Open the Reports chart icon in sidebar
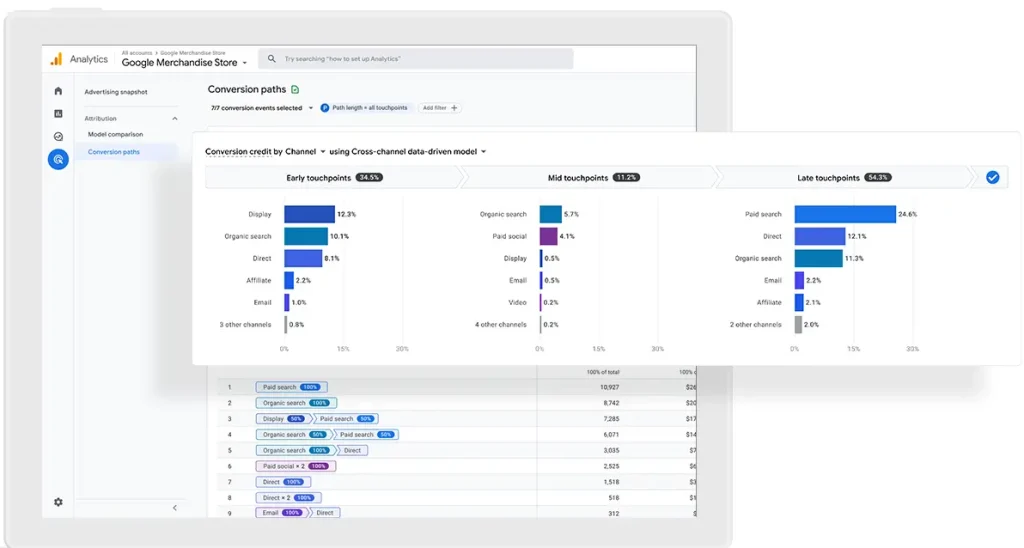Image resolution: width=1024 pixels, height=548 pixels. (x=58, y=114)
